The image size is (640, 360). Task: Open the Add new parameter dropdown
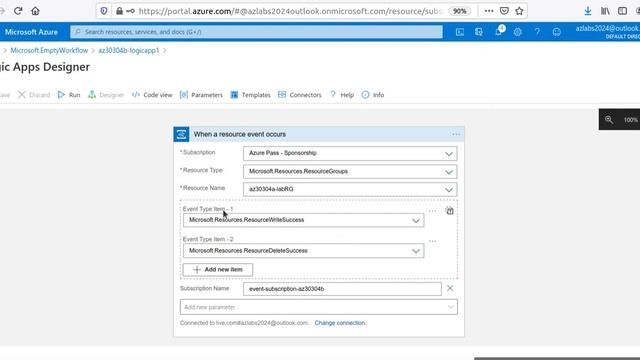(x=318, y=307)
